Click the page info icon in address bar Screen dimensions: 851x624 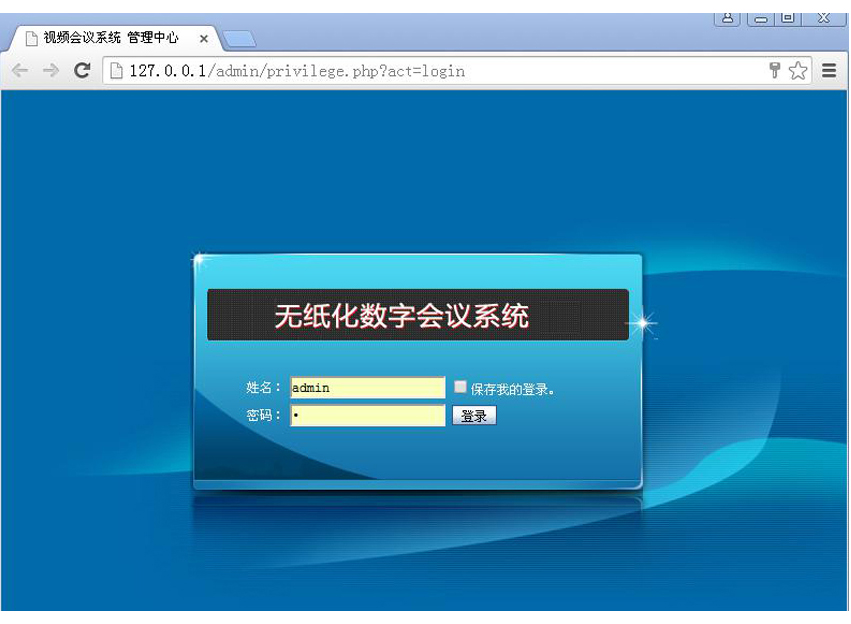(116, 71)
